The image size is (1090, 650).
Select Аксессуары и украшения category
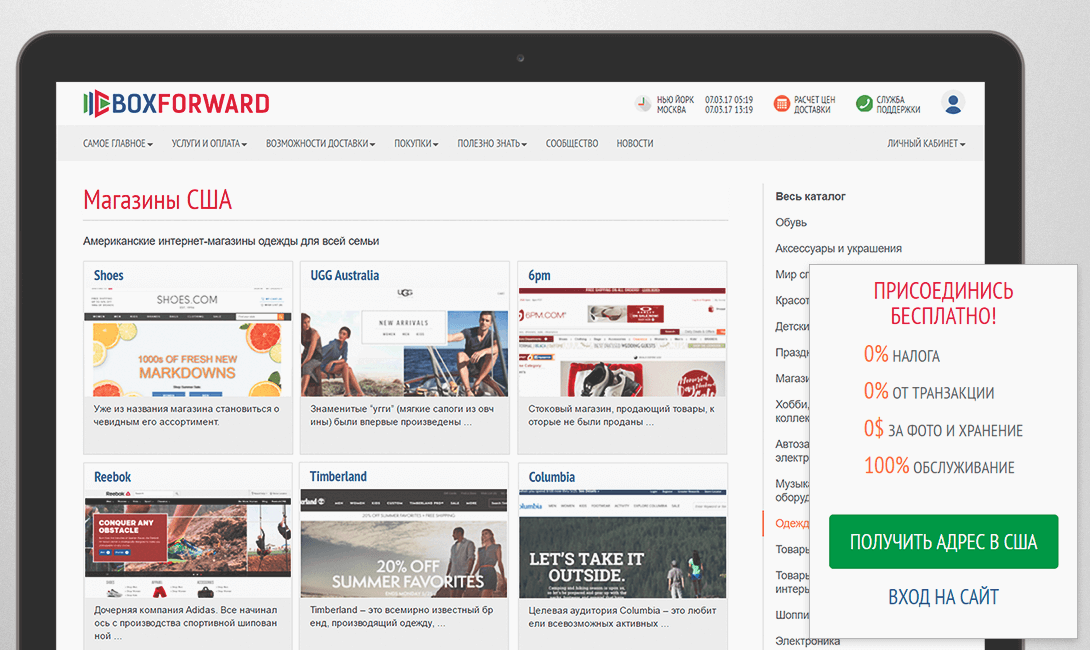[838, 248]
